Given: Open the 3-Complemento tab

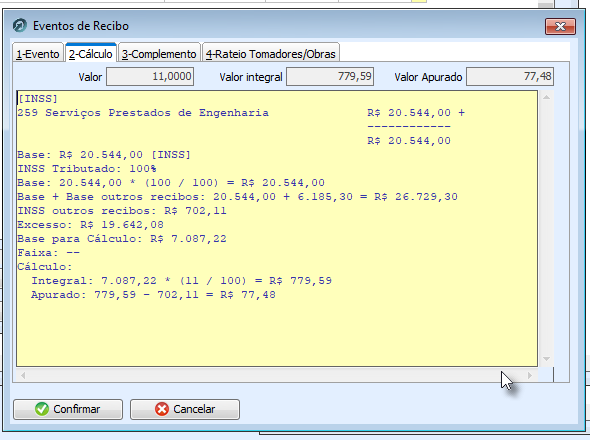Looking at the screenshot, I should [x=159, y=54].
